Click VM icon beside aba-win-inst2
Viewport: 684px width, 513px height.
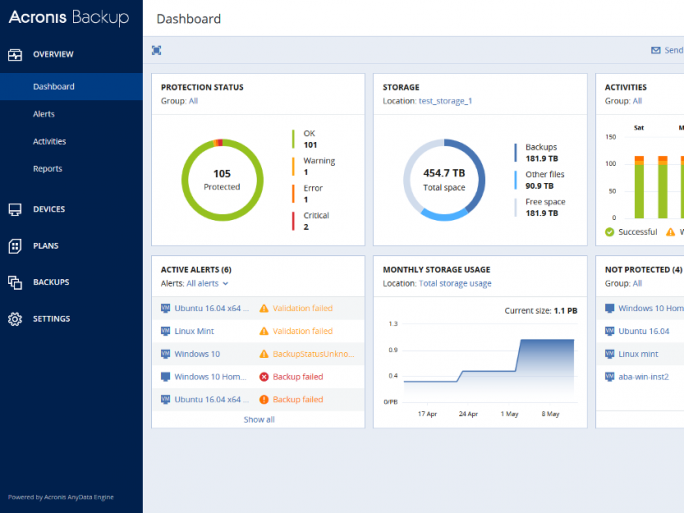[x=609, y=376]
